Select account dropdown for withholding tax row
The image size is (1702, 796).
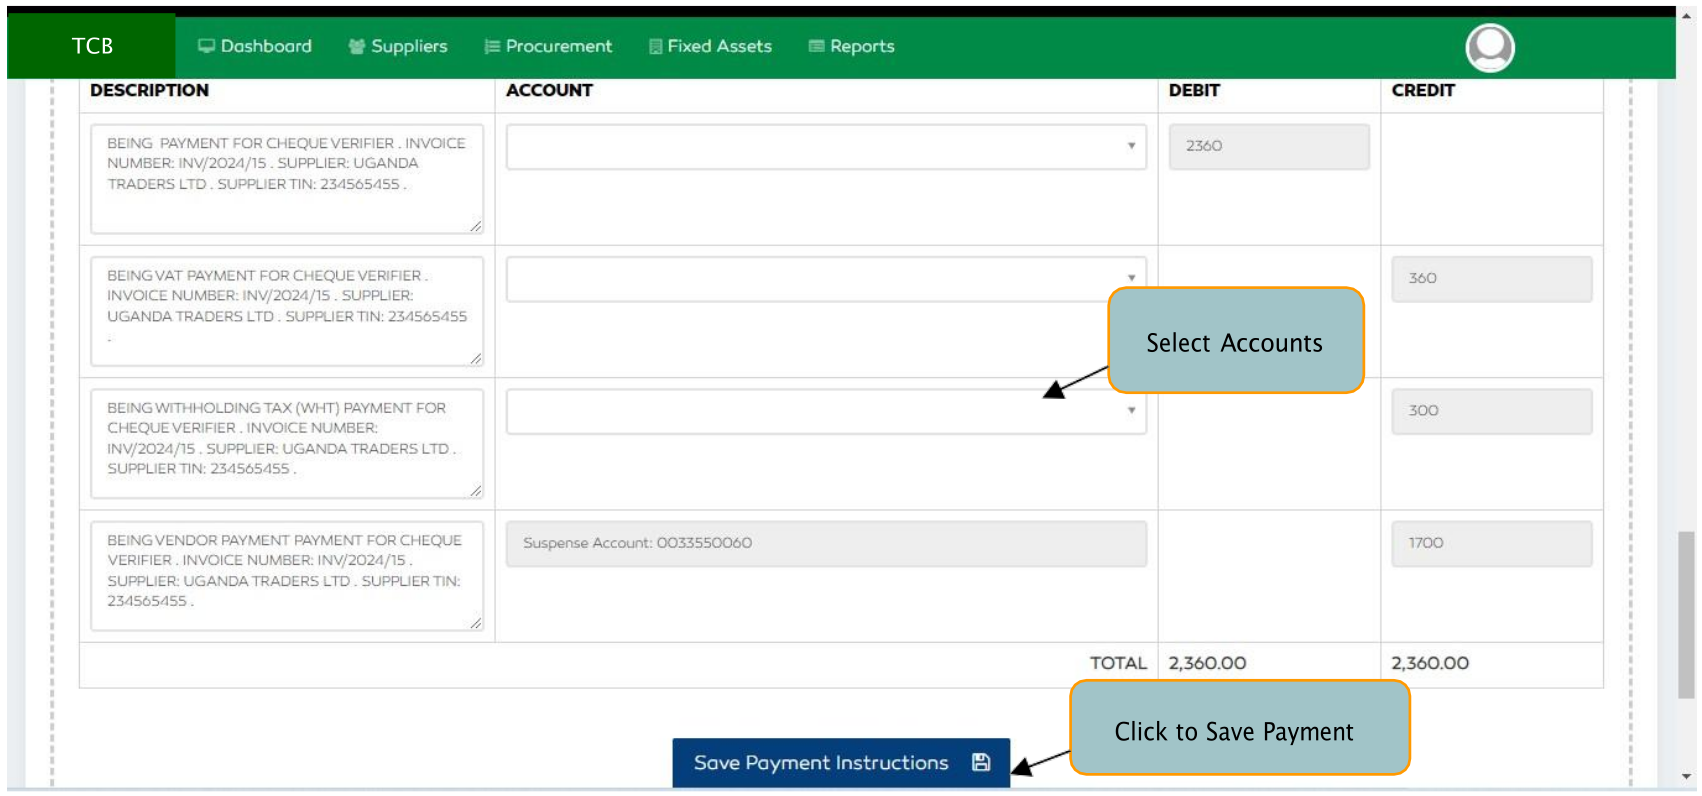tap(825, 411)
